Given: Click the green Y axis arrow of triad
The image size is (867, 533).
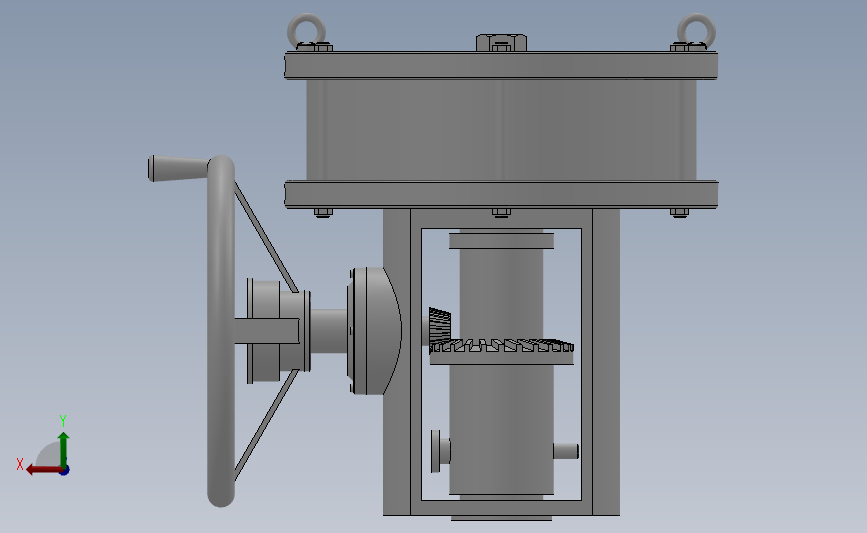Looking at the screenshot, I should (x=64, y=449).
